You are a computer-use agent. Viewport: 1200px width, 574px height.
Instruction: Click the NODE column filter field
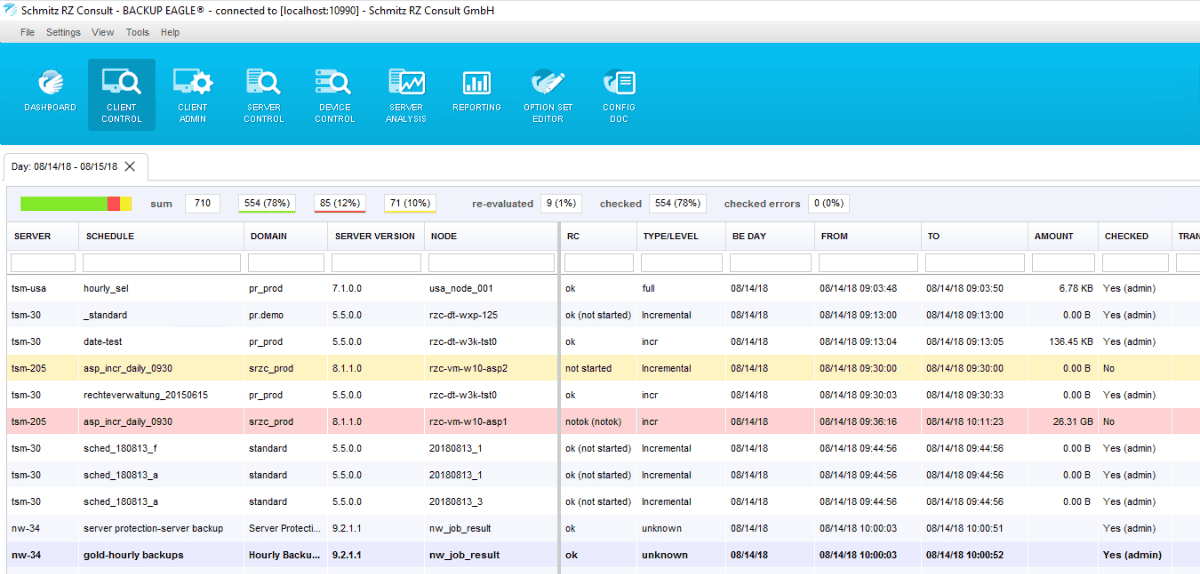(491, 263)
